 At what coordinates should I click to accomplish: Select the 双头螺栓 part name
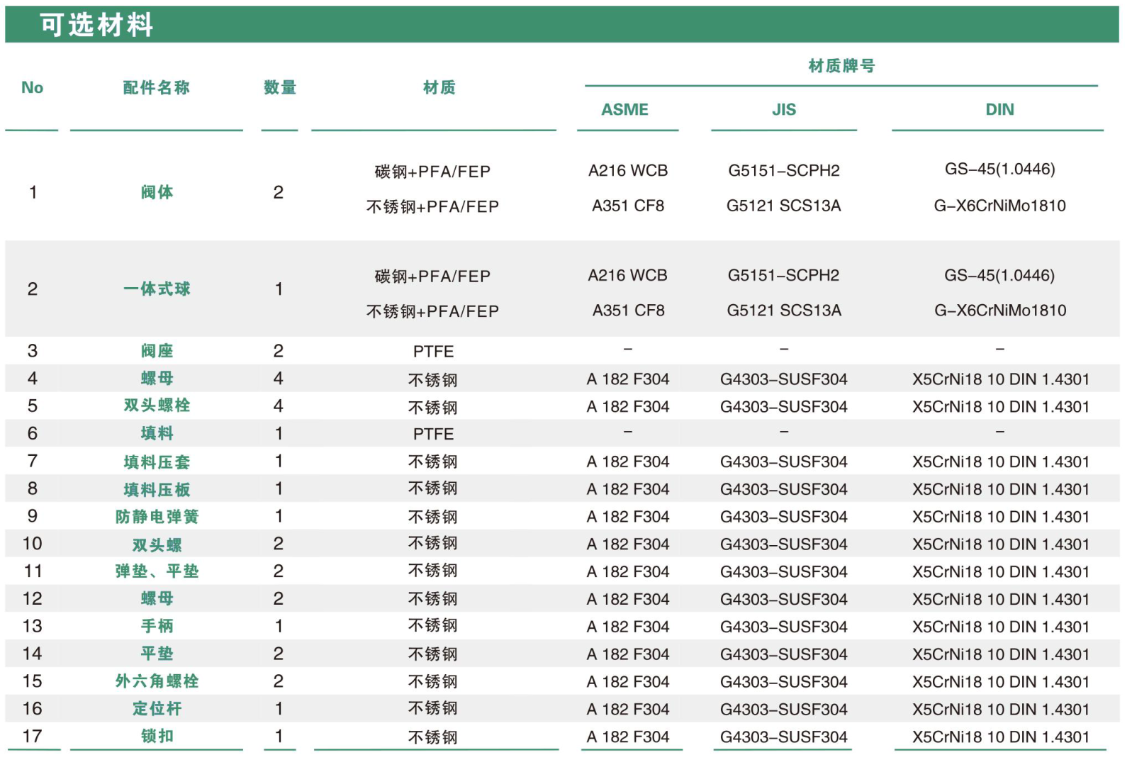click(x=157, y=406)
